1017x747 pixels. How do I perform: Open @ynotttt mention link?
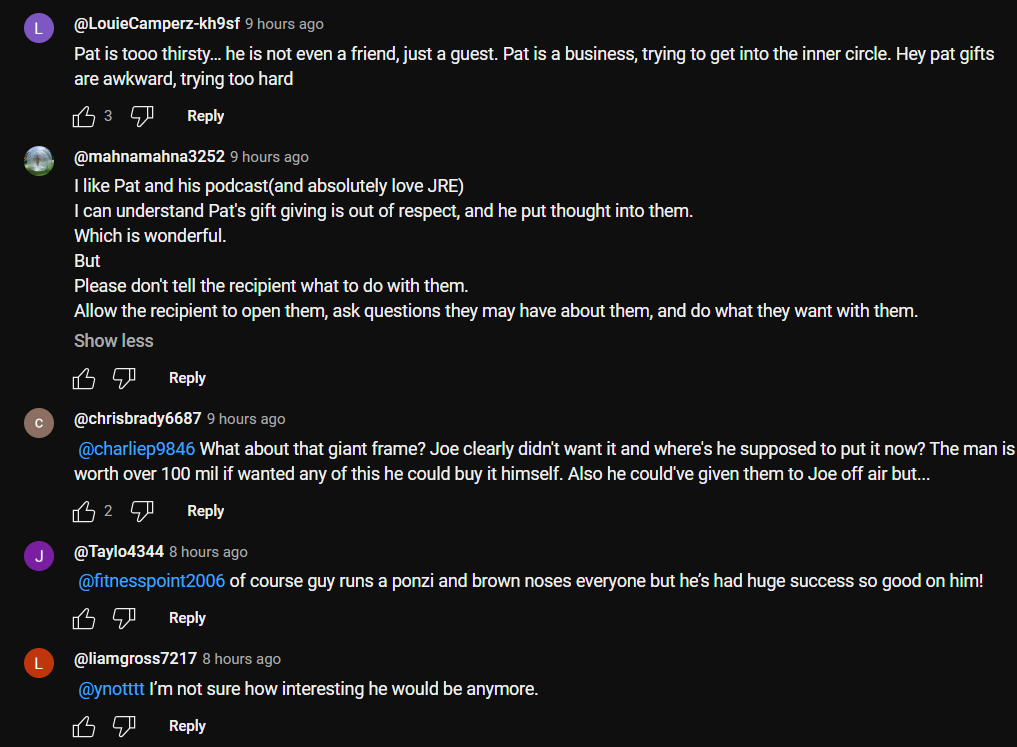coord(111,689)
